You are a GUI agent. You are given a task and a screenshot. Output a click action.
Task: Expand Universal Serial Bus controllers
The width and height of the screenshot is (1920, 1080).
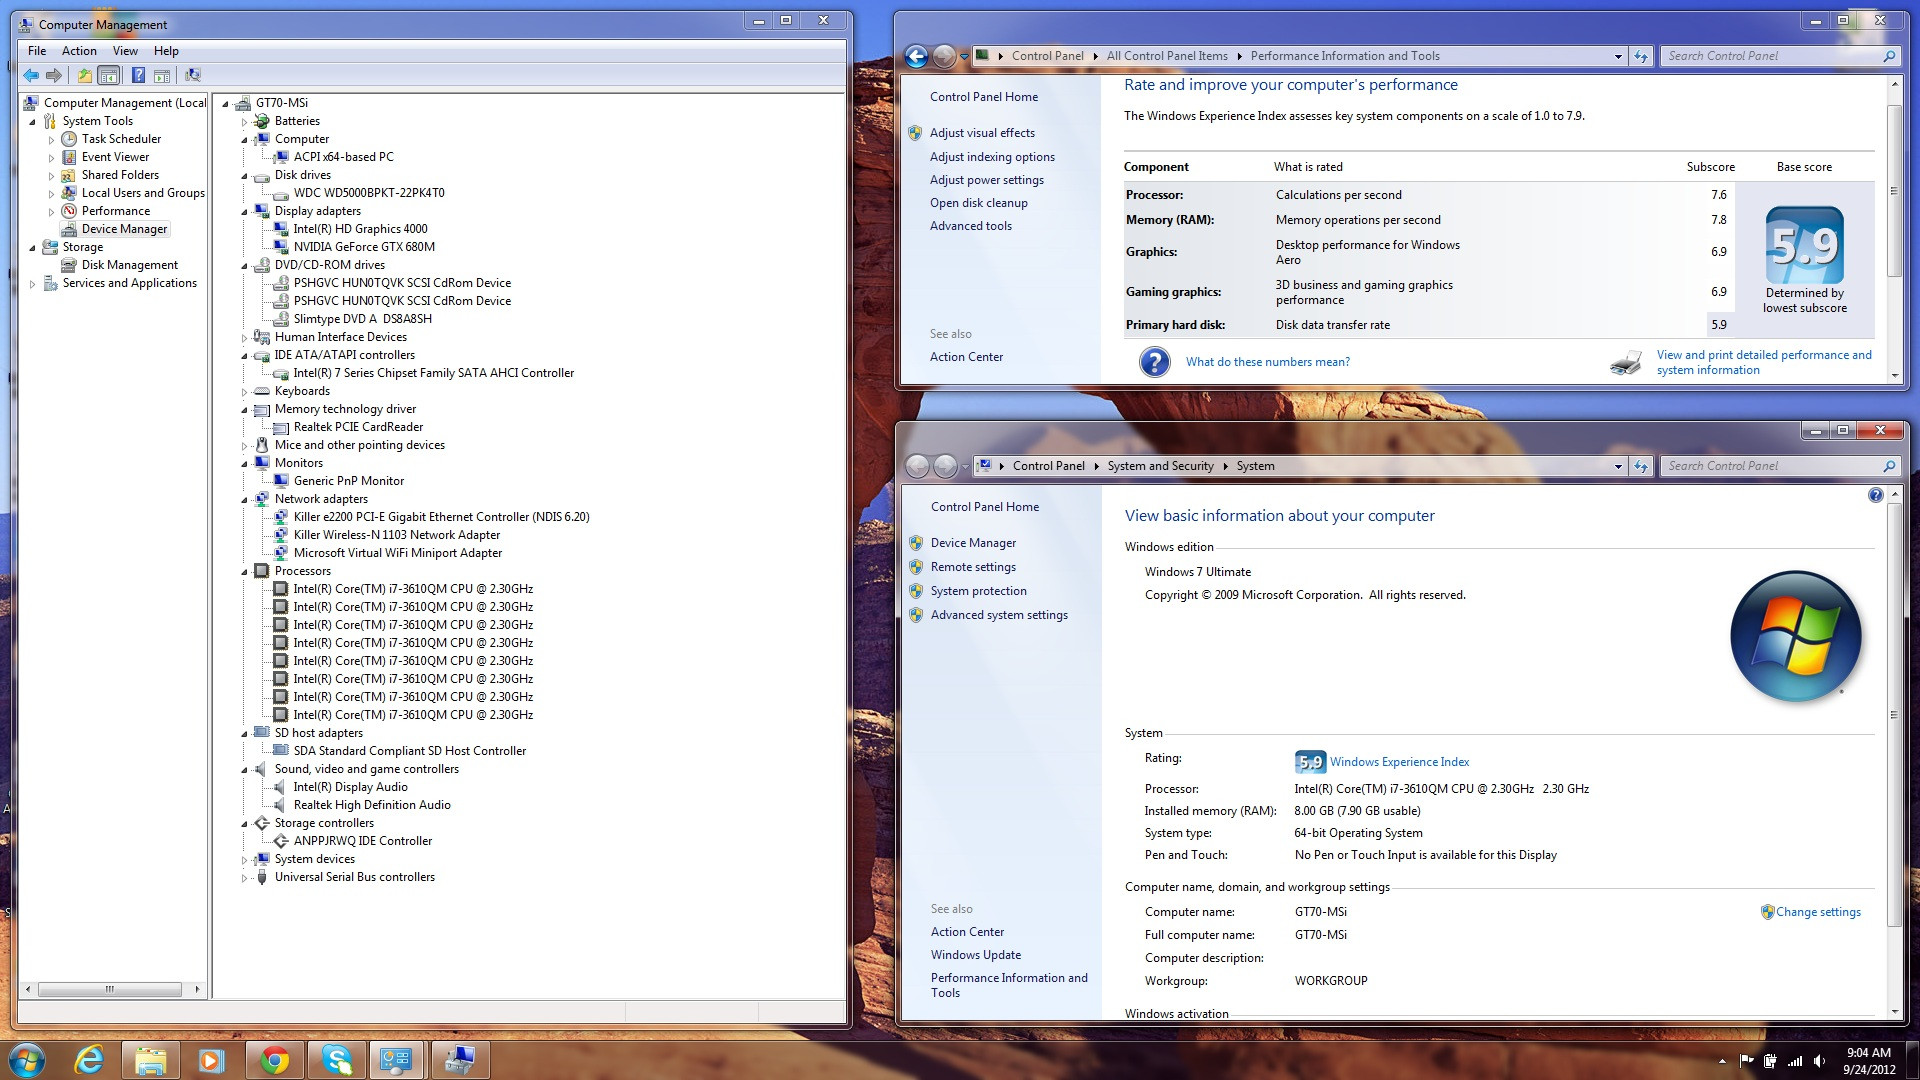(244, 878)
